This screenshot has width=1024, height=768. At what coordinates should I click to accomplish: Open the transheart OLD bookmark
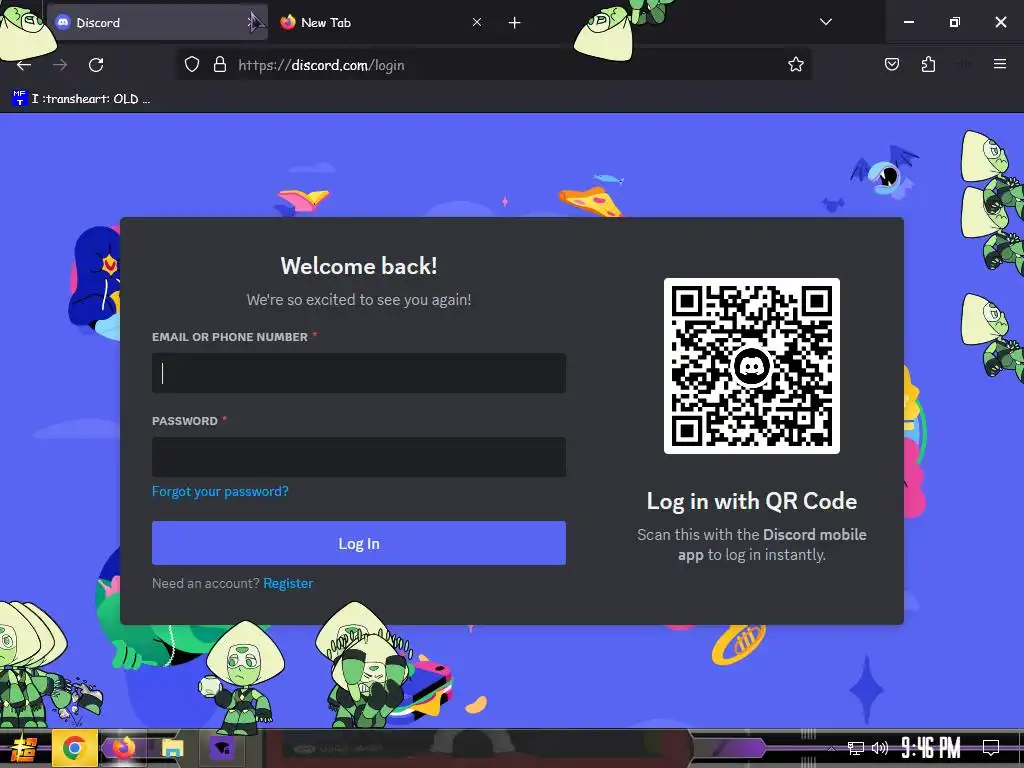coord(82,99)
